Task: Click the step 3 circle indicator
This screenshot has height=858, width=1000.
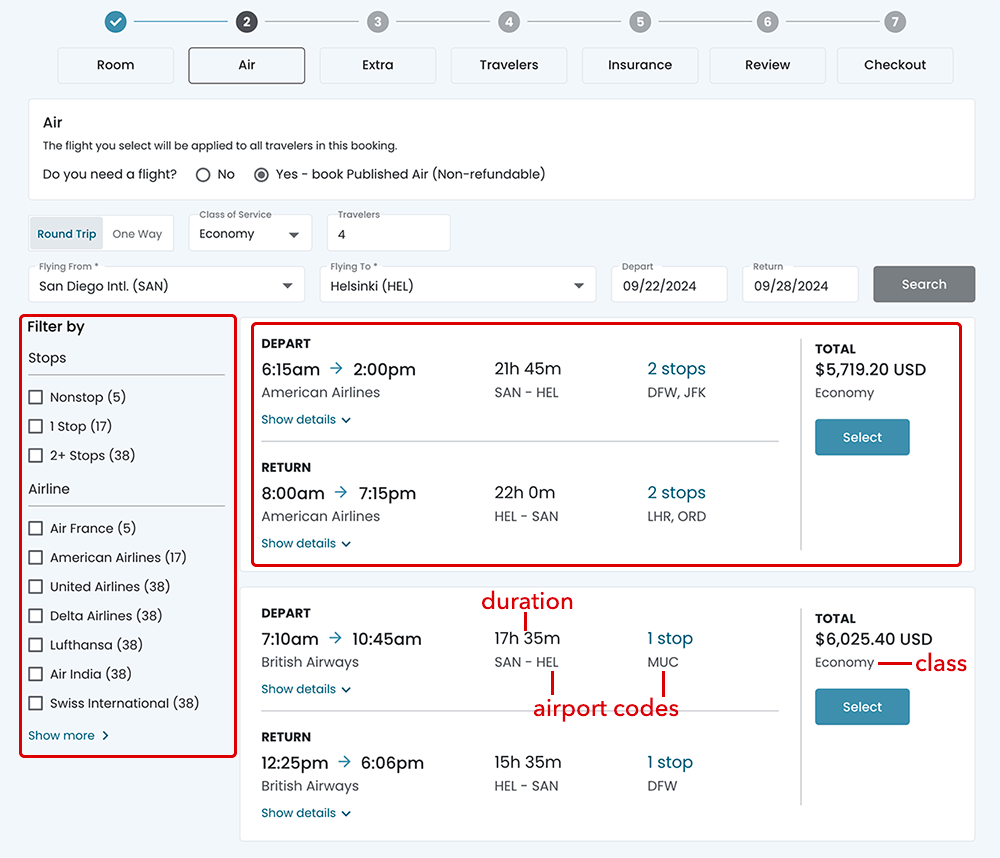Action: click(x=377, y=21)
